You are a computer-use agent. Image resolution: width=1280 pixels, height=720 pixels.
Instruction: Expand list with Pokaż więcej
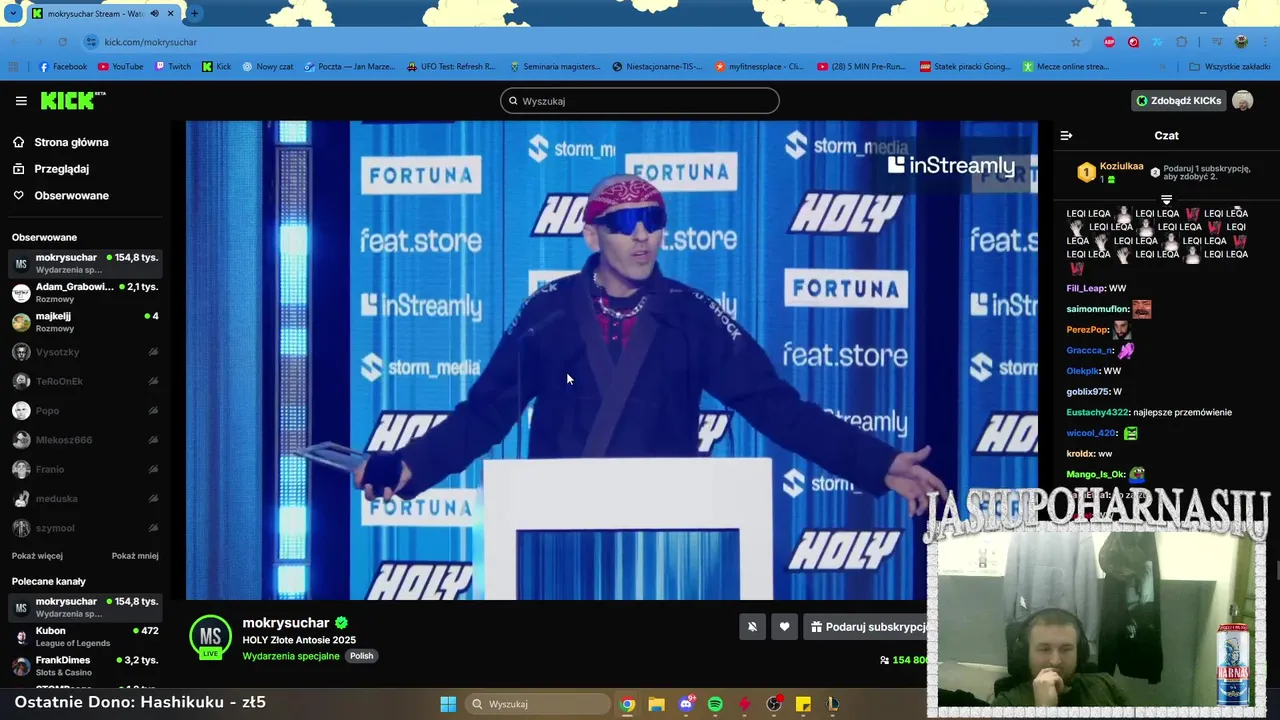37,556
